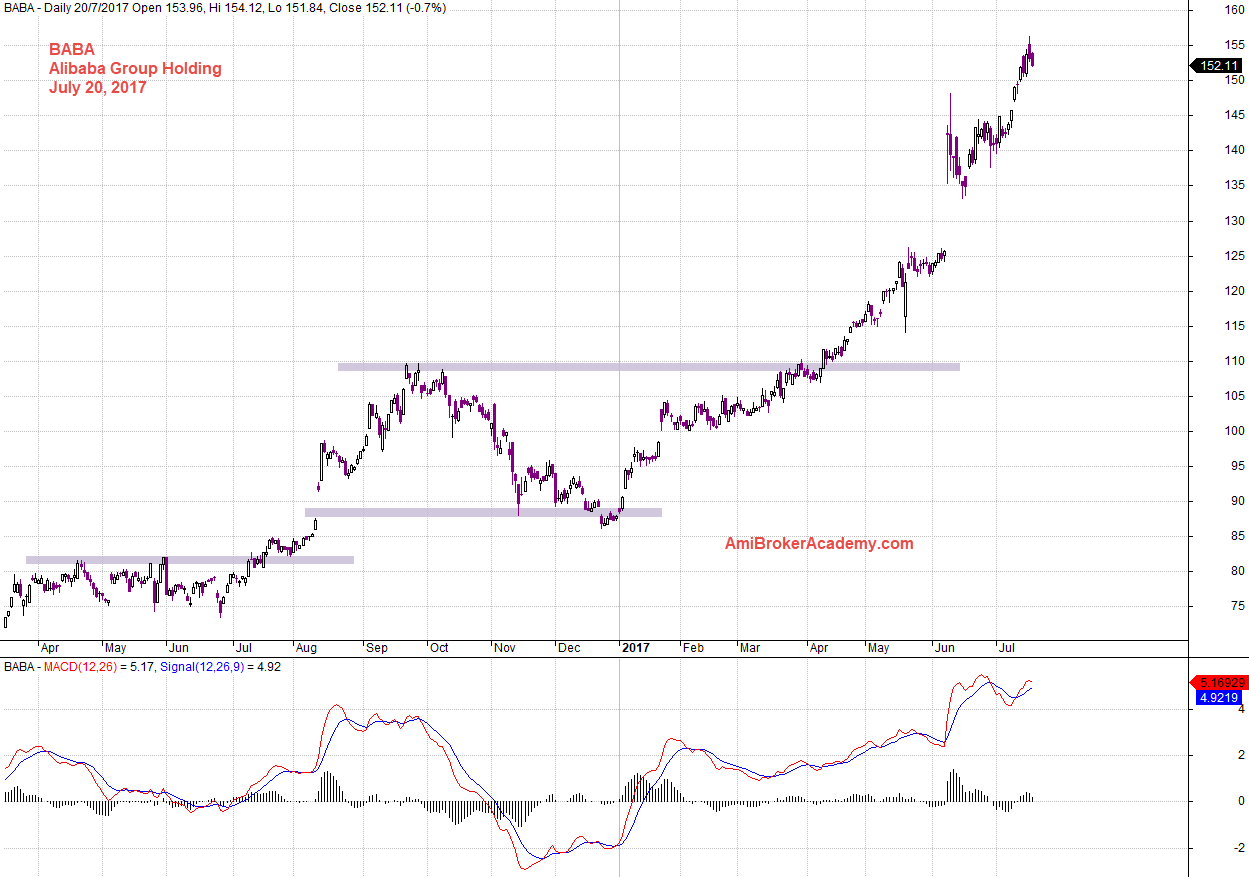
Task: Click the resistance band near 110
Action: [x=649, y=367]
